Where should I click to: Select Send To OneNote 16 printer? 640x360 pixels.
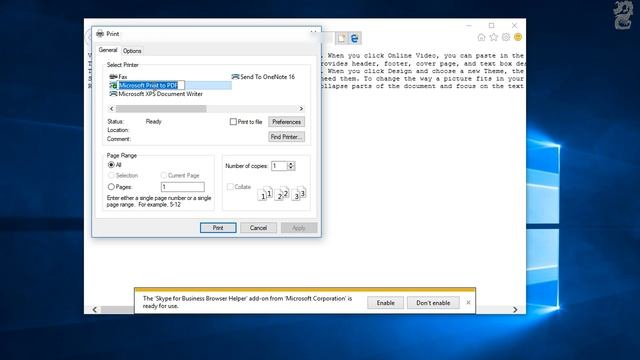click(x=263, y=77)
